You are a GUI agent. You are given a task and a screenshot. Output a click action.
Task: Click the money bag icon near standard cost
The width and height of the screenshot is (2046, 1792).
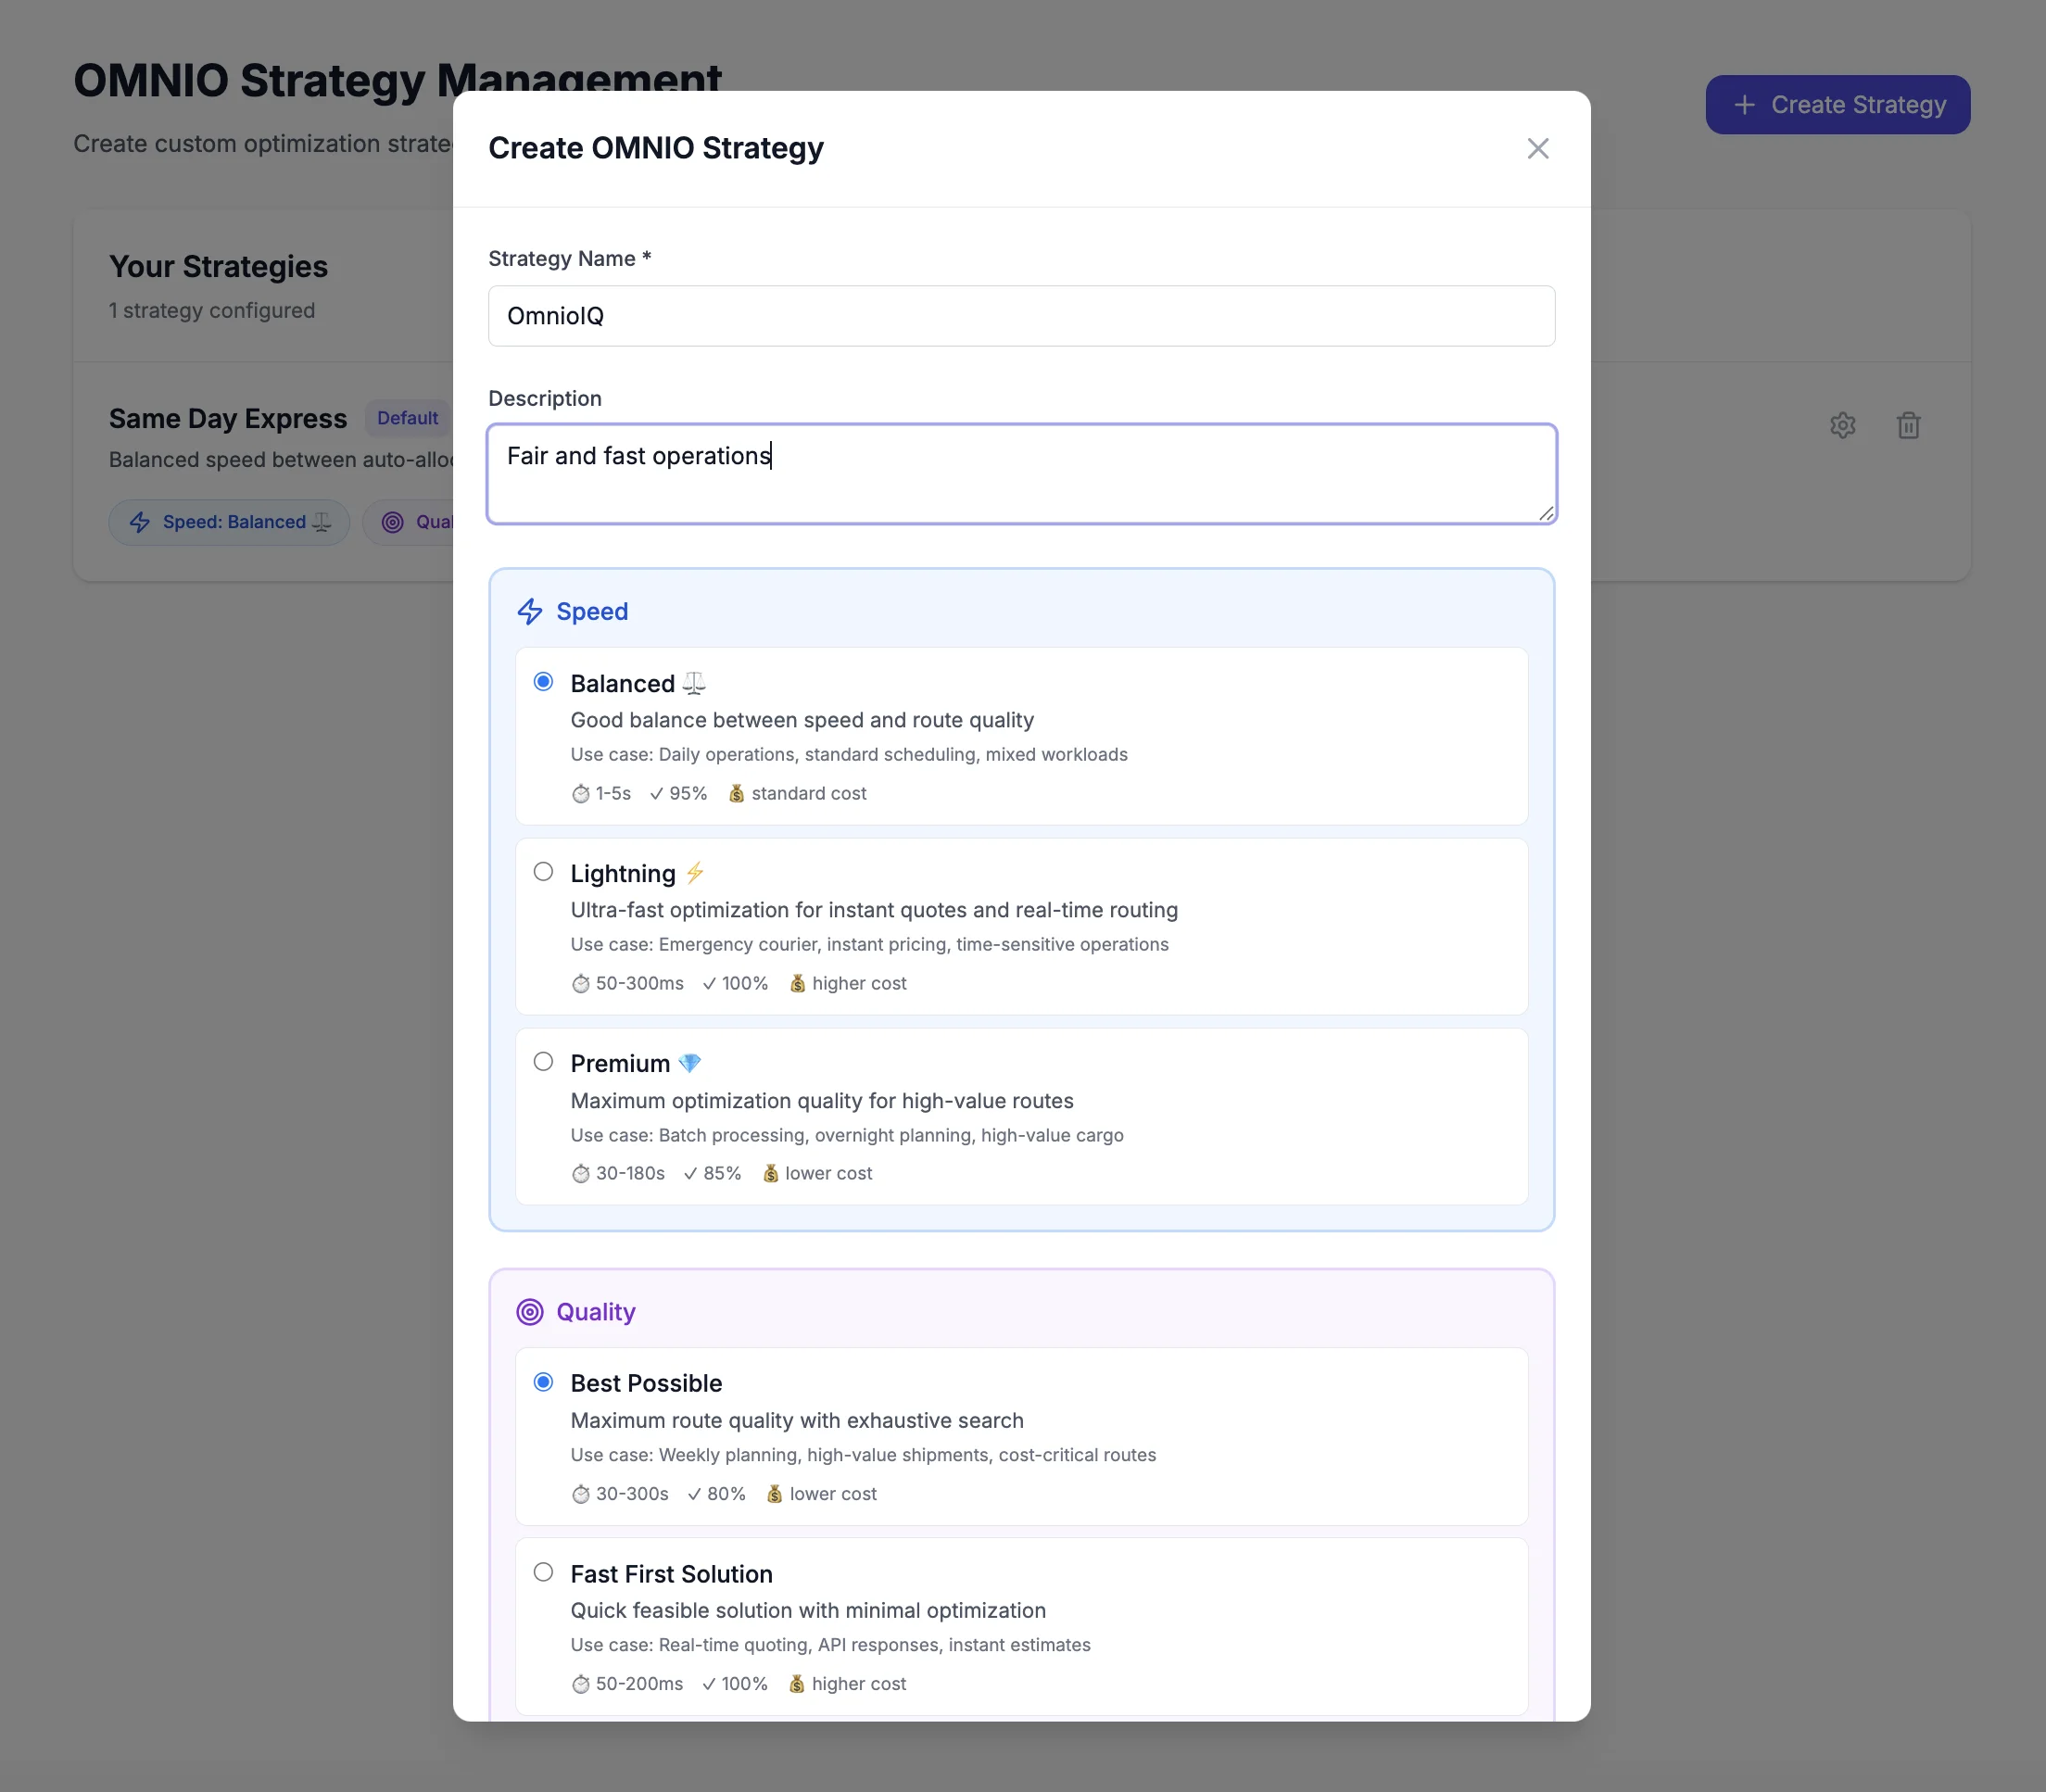(736, 793)
